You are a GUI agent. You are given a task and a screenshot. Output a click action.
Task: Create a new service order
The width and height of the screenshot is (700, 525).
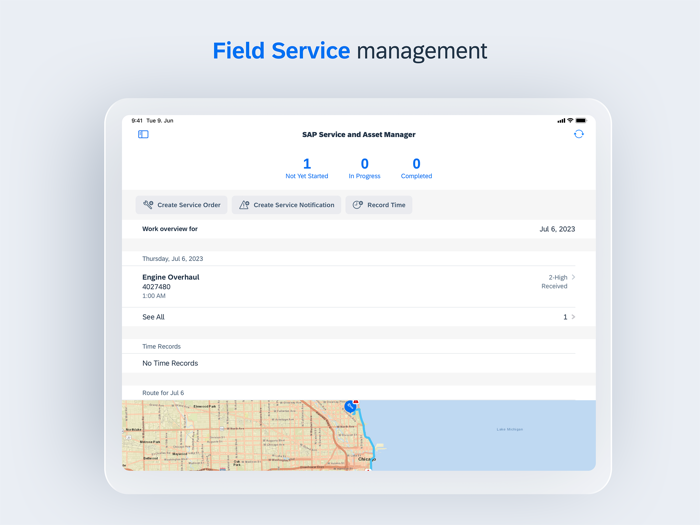pyautogui.click(x=182, y=205)
